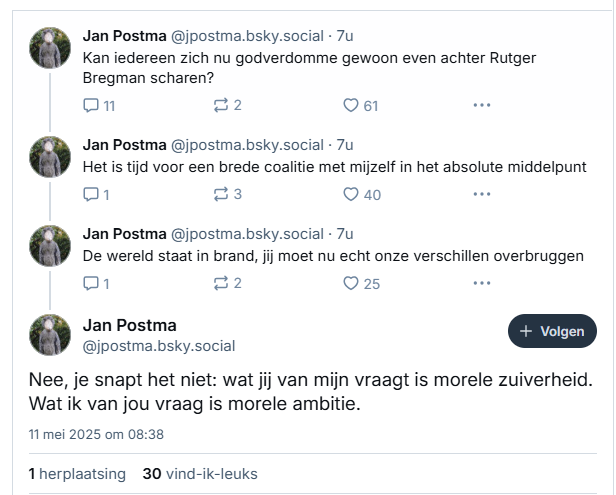
Task: Repost the 'brede coalitie' post
Action: pos(227,194)
